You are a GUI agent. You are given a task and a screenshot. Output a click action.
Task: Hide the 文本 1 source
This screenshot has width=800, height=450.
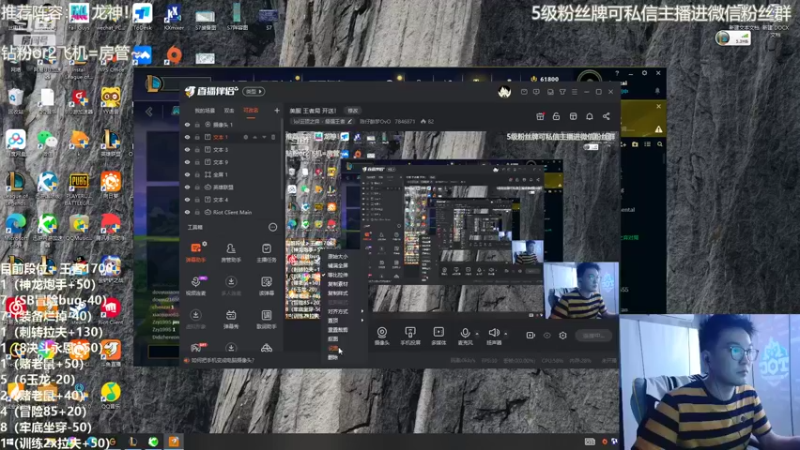pyautogui.click(x=187, y=137)
